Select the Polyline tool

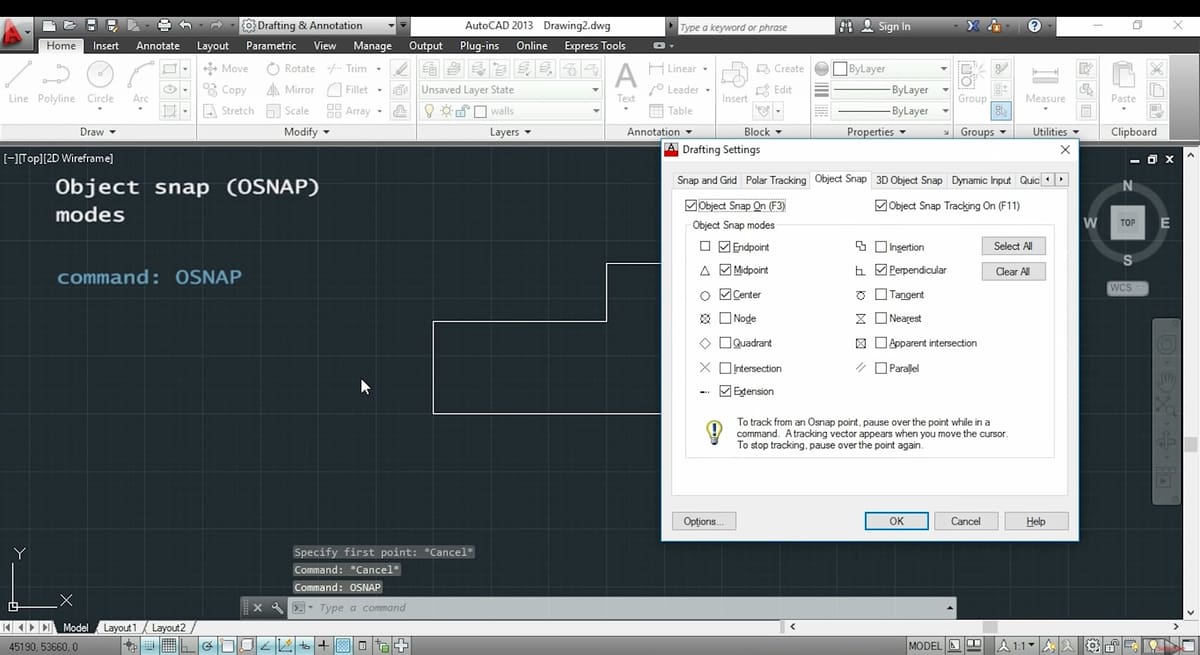pyautogui.click(x=56, y=82)
